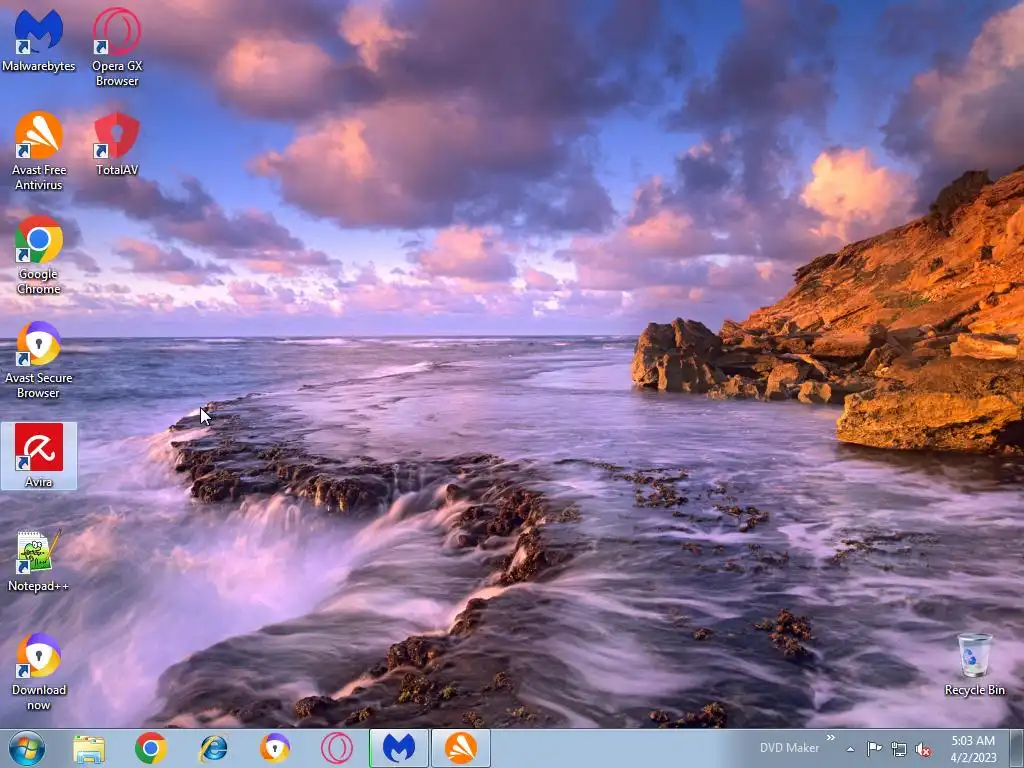Open the Action Center flag icon
The image size is (1024, 768).
pyautogui.click(x=874, y=749)
